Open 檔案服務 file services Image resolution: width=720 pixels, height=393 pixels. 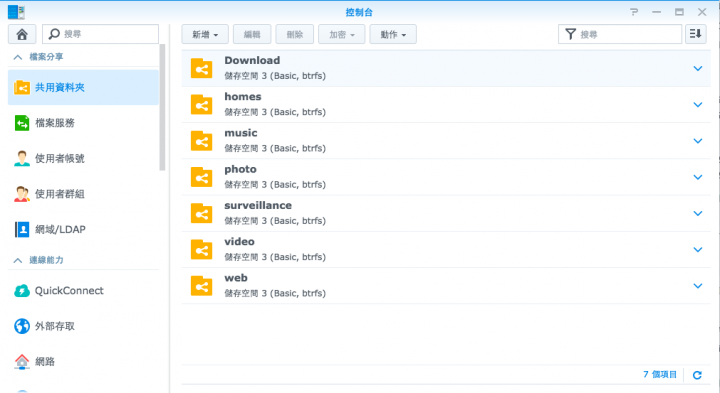click(x=83, y=123)
